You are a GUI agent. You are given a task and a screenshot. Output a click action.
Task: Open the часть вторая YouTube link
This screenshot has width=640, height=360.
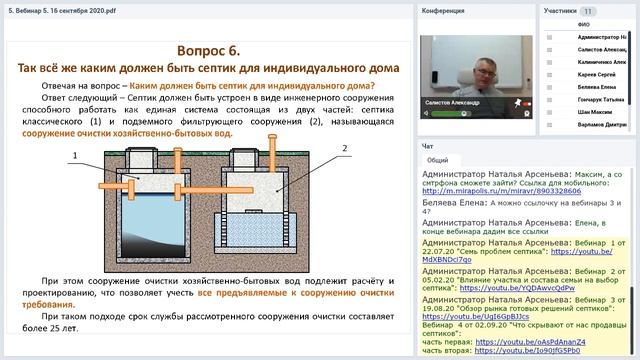pyautogui.click(x=527, y=351)
